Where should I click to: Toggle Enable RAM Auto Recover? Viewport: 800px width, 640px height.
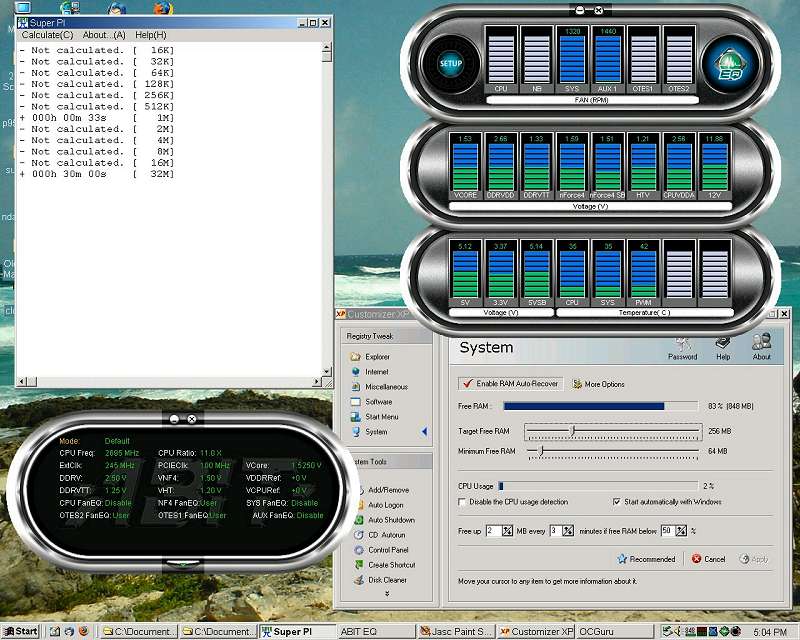(511, 383)
